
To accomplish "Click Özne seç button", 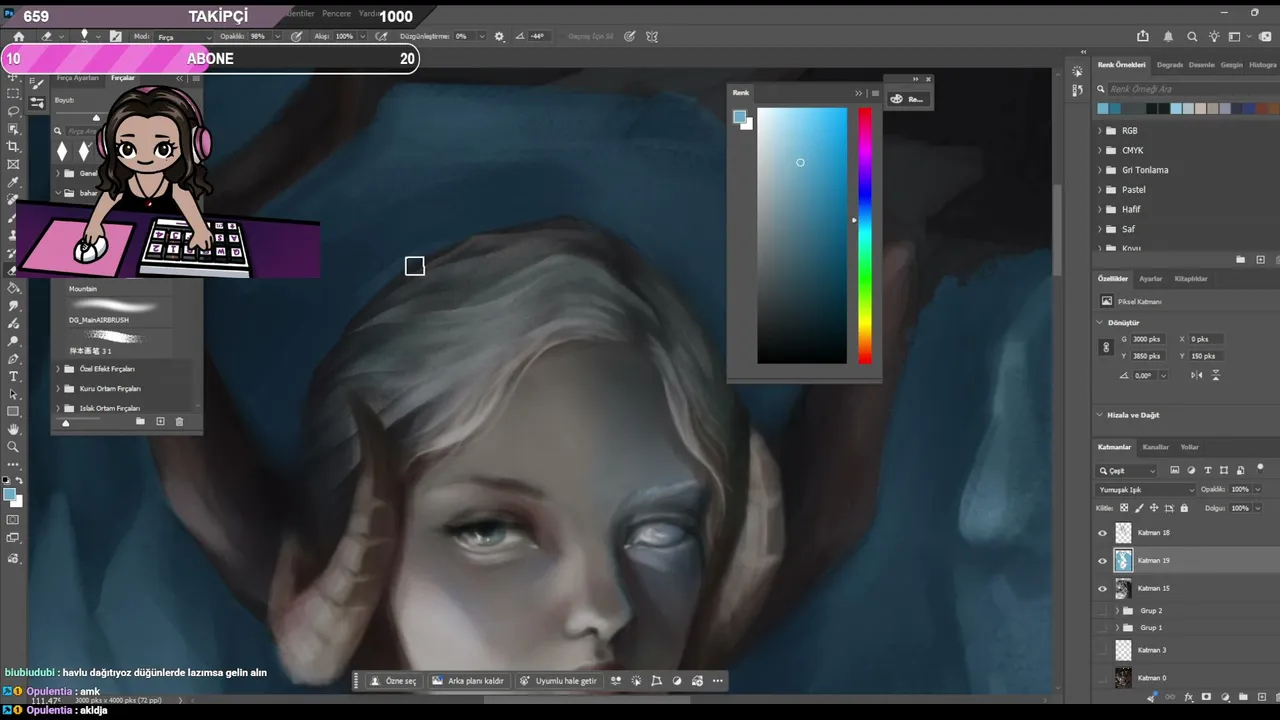I will point(393,681).
